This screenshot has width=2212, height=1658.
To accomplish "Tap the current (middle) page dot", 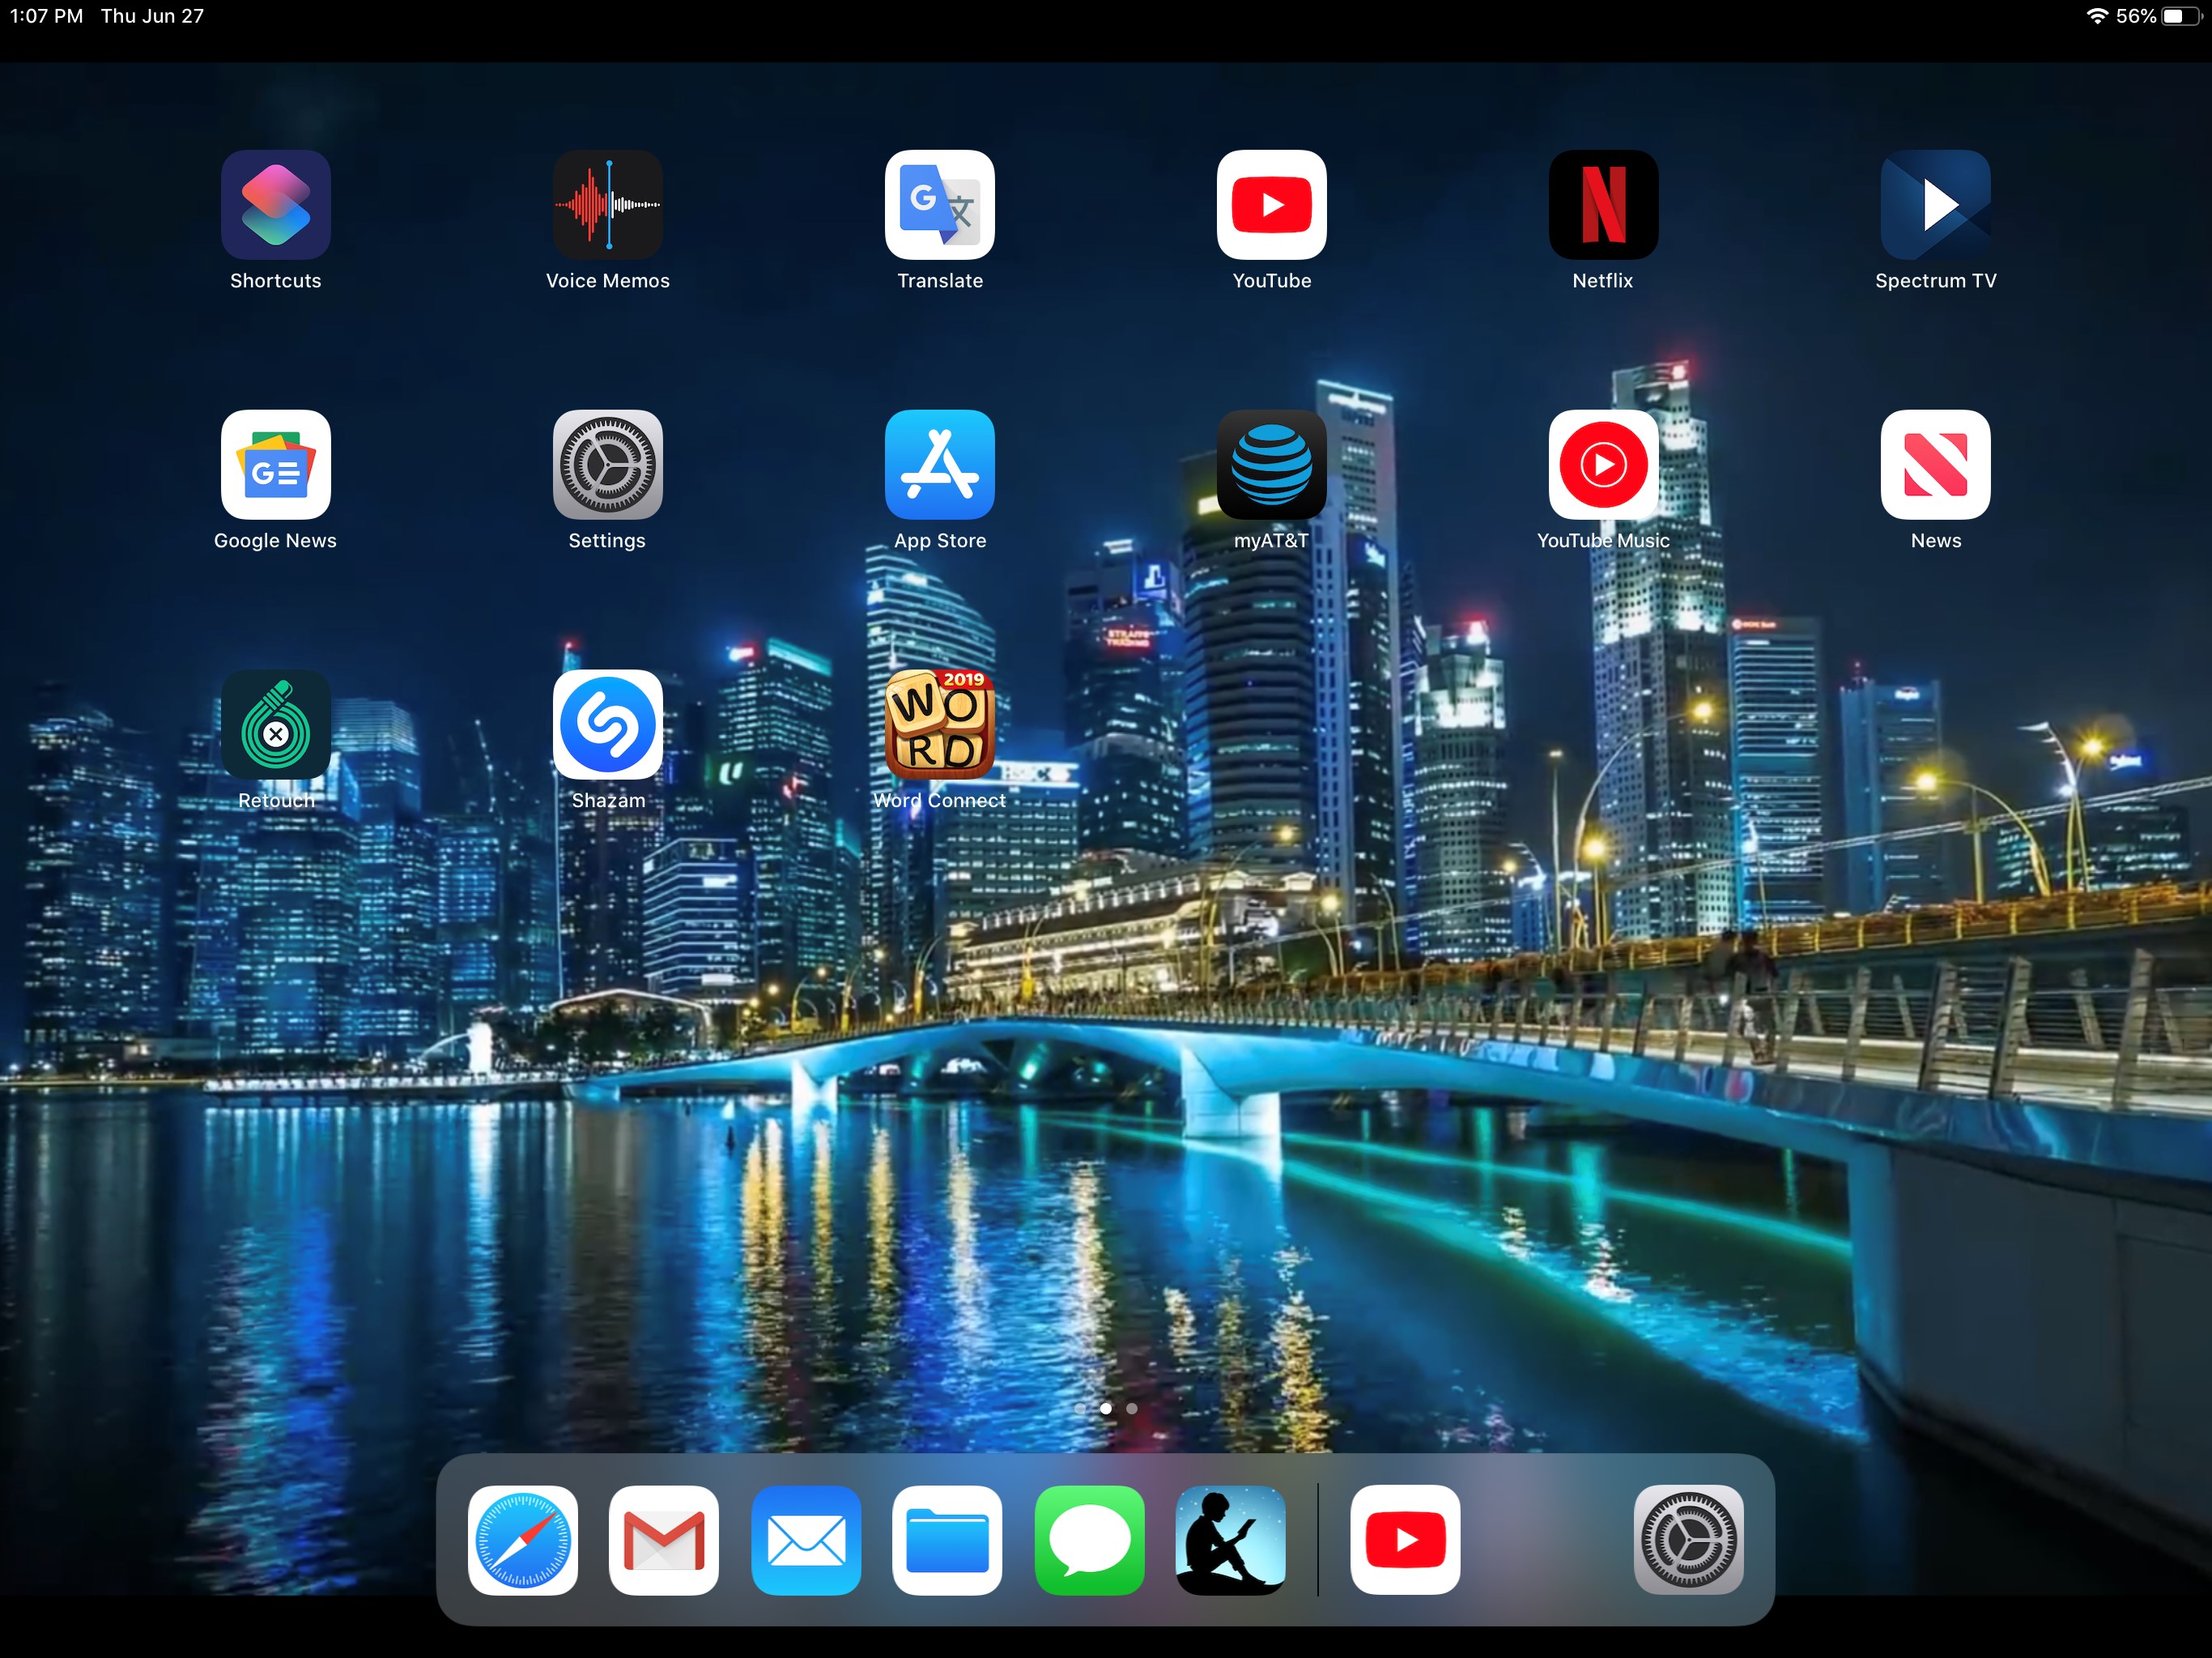I will pyautogui.click(x=1106, y=1408).
